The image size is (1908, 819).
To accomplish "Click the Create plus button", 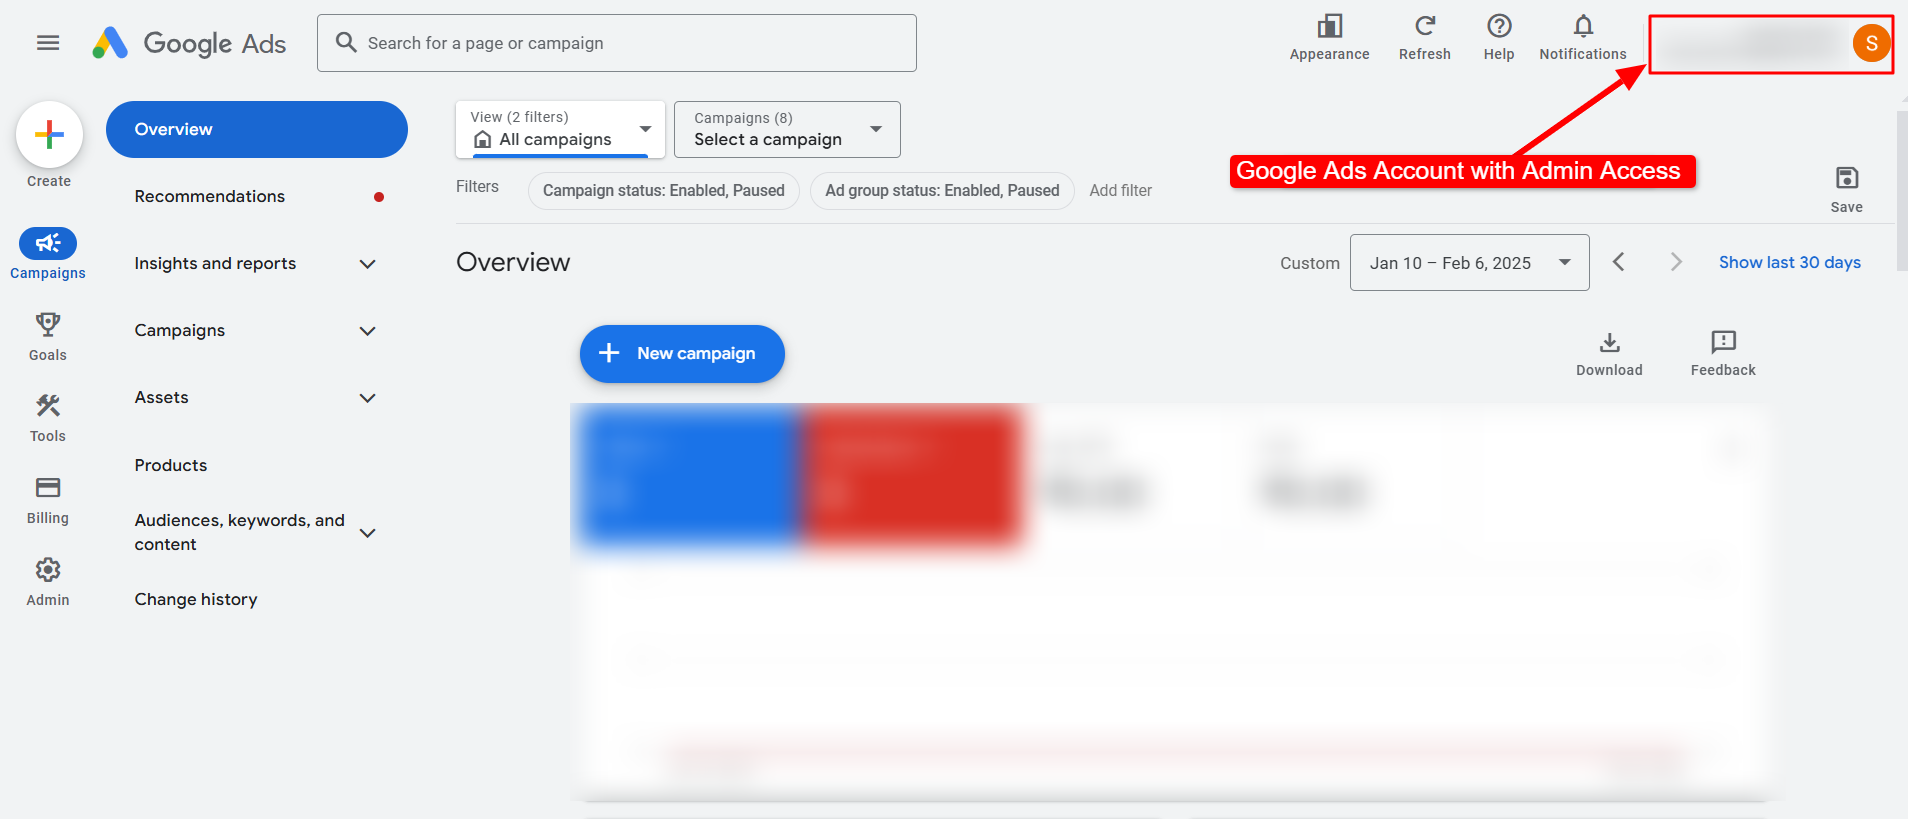I will pos(49,135).
